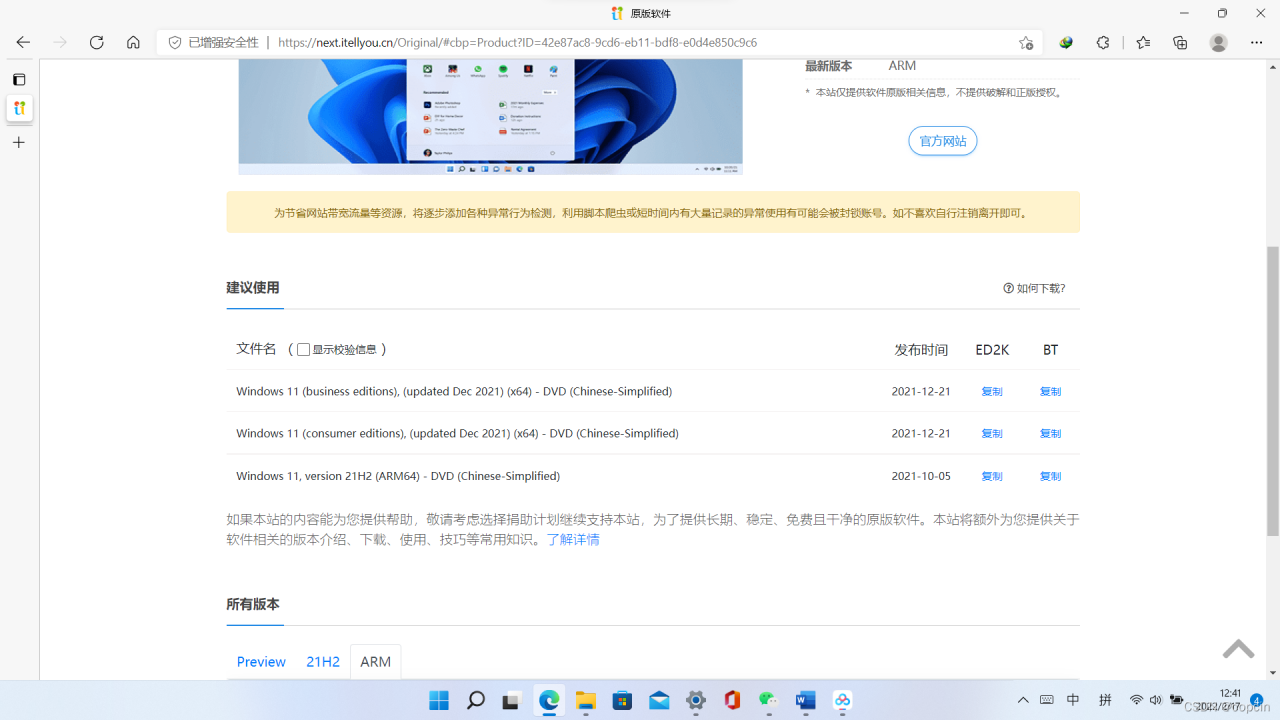The height and width of the screenshot is (720, 1280).
Task: Switch to Word in the taskbar
Action: click(806, 701)
